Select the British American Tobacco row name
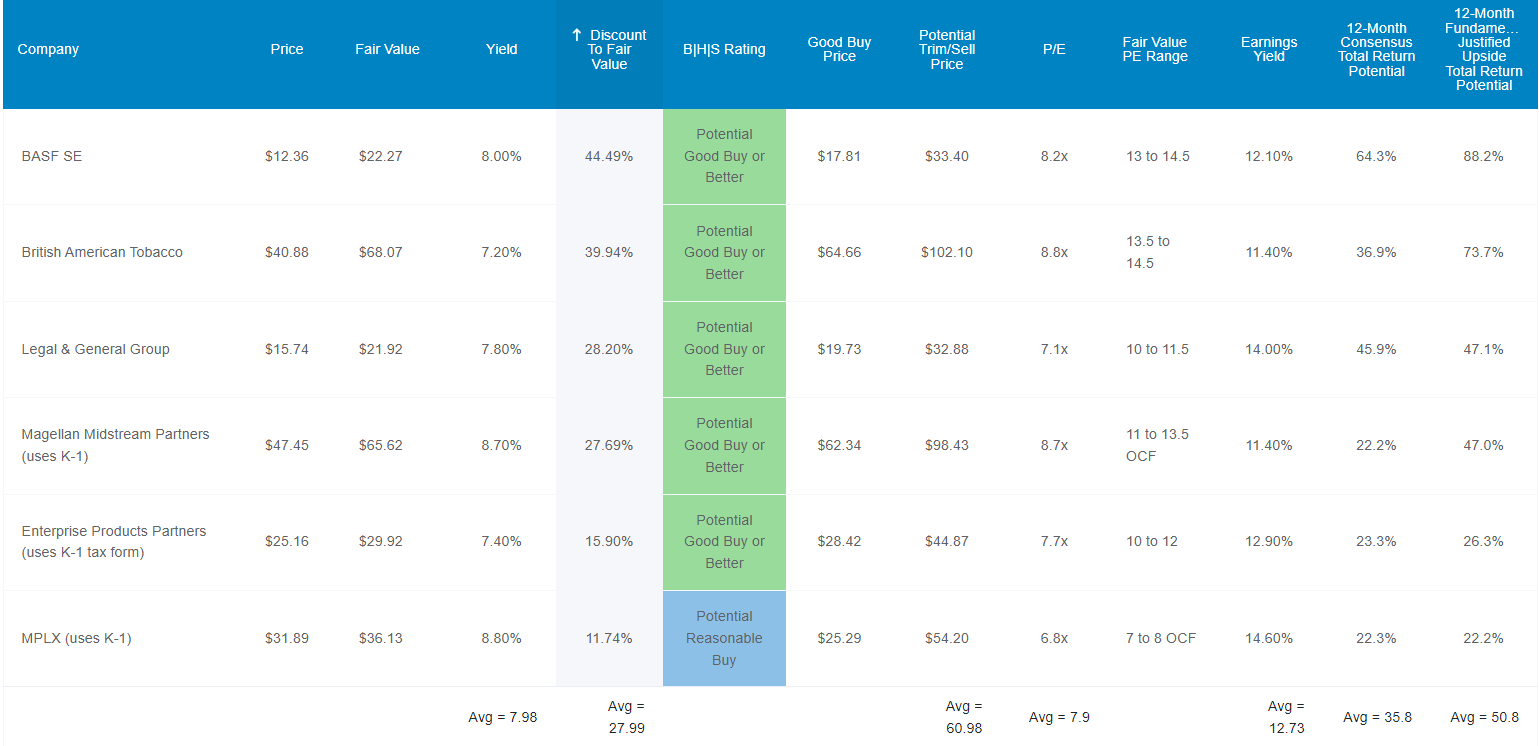 (102, 252)
